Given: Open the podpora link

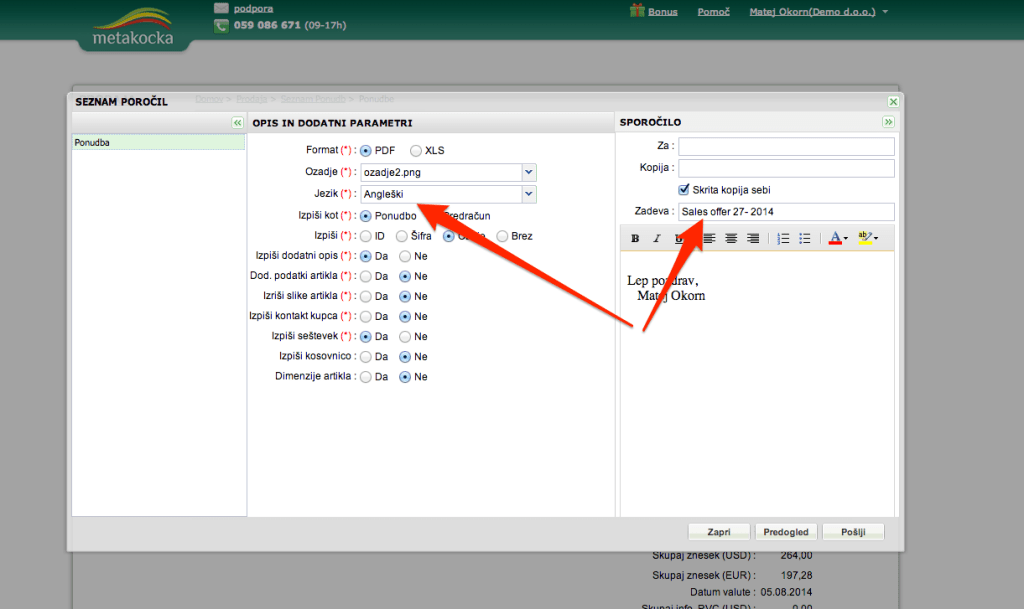Looking at the screenshot, I should 253,8.
